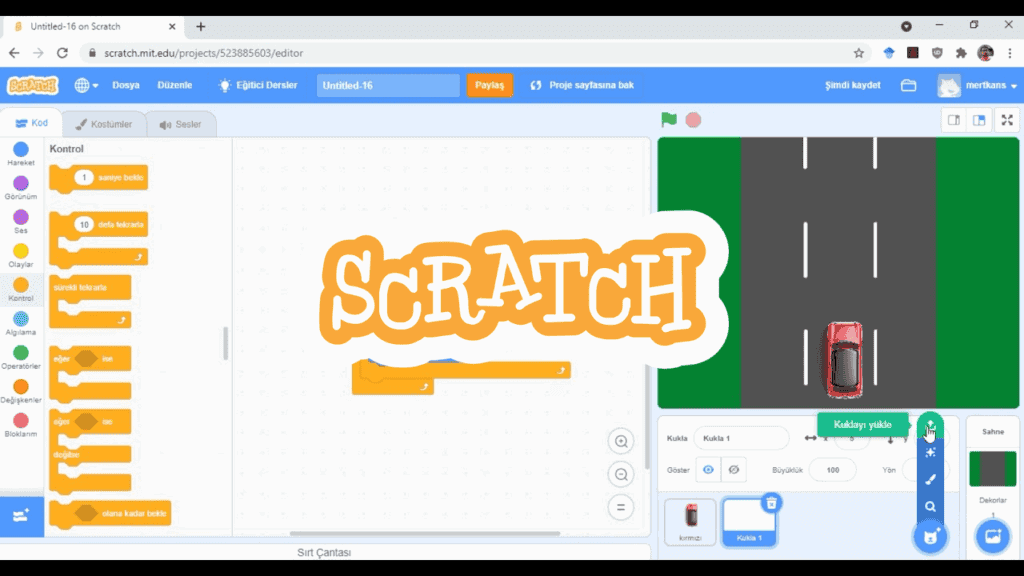Show the sprite with eye icon
This screenshot has height=576, width=1024.
tap(708, 470)
